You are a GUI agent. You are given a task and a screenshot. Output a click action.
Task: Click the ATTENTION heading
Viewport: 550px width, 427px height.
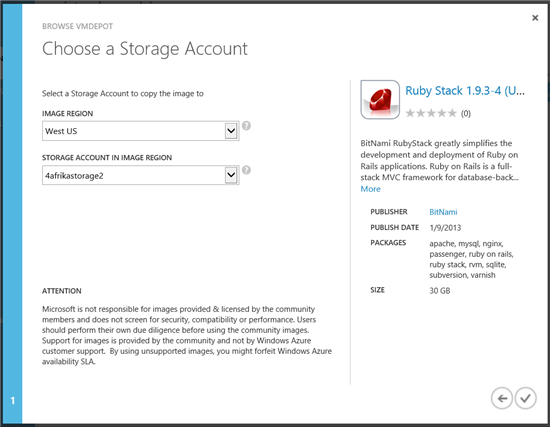(x=62, y=291)
